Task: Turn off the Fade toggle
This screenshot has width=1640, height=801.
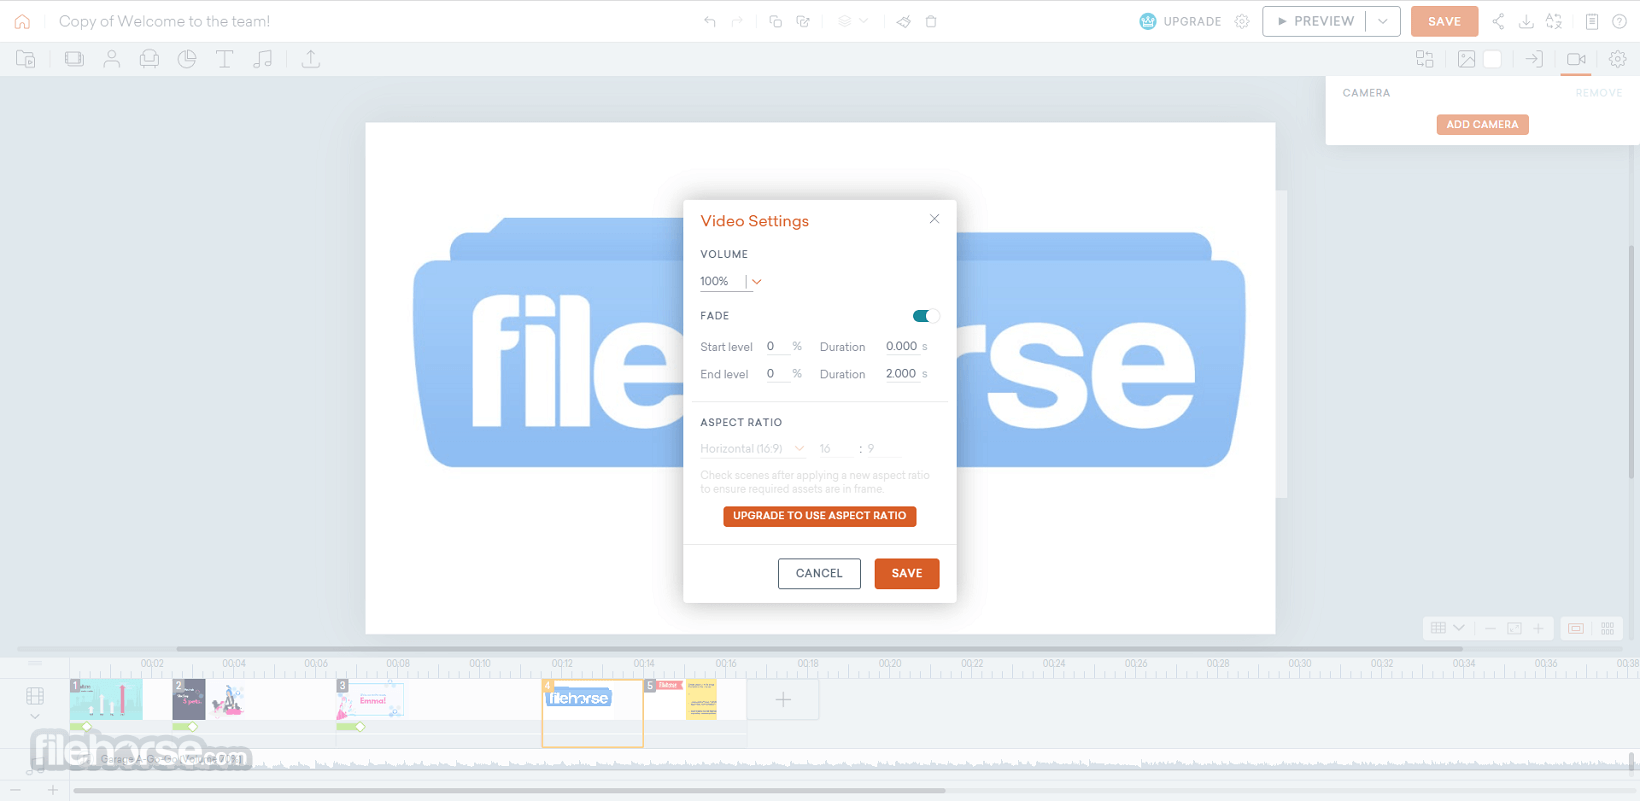Action: click(x=926, y=316)
